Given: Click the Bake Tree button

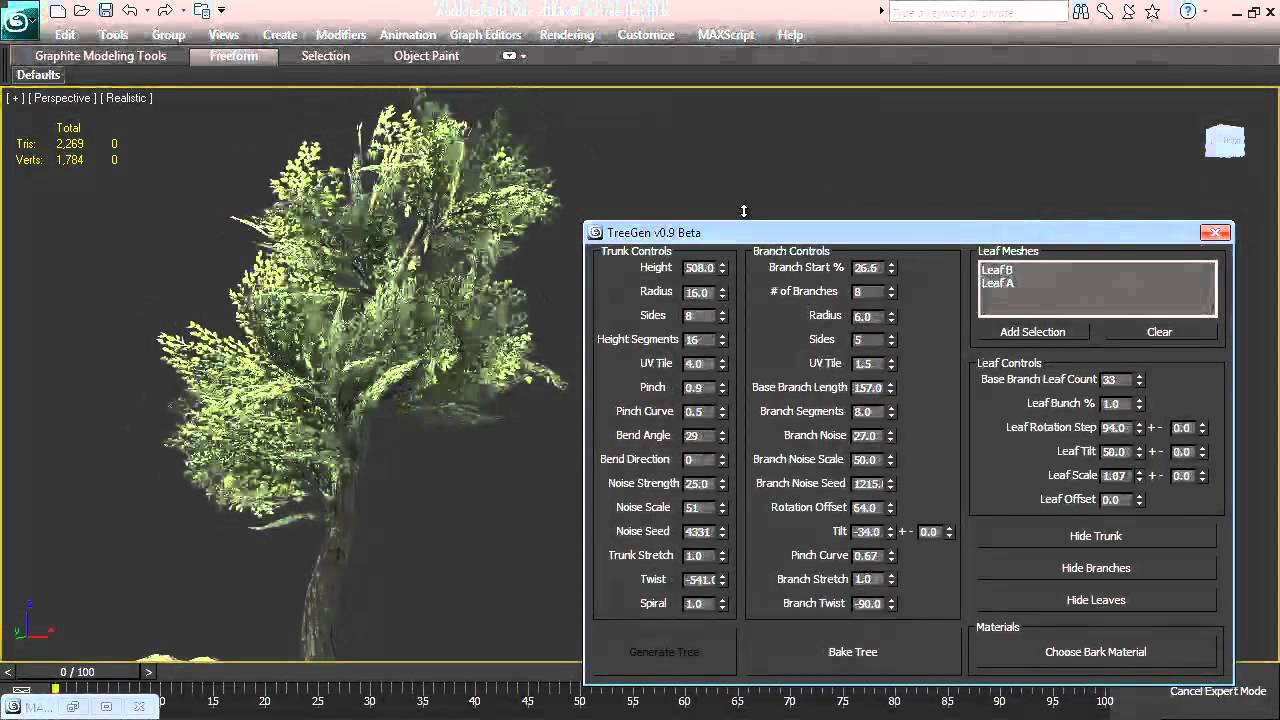Looking at the screenshot, I should click(x=853, y=652).
